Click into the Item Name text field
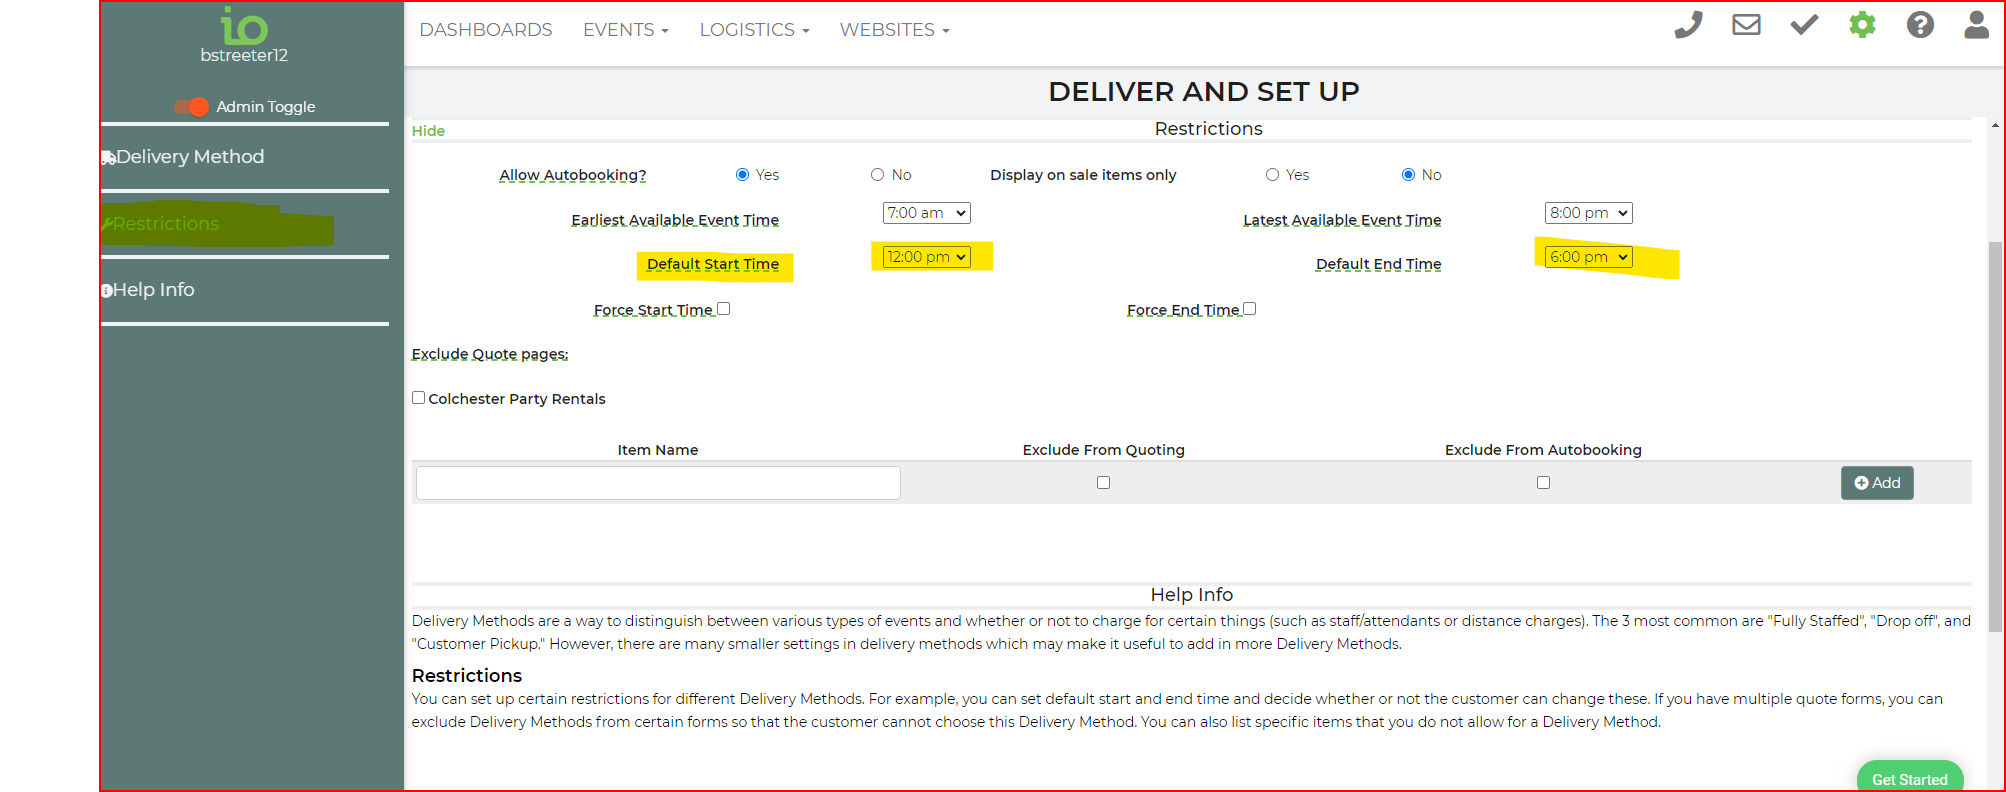 [x=658, y=483]
